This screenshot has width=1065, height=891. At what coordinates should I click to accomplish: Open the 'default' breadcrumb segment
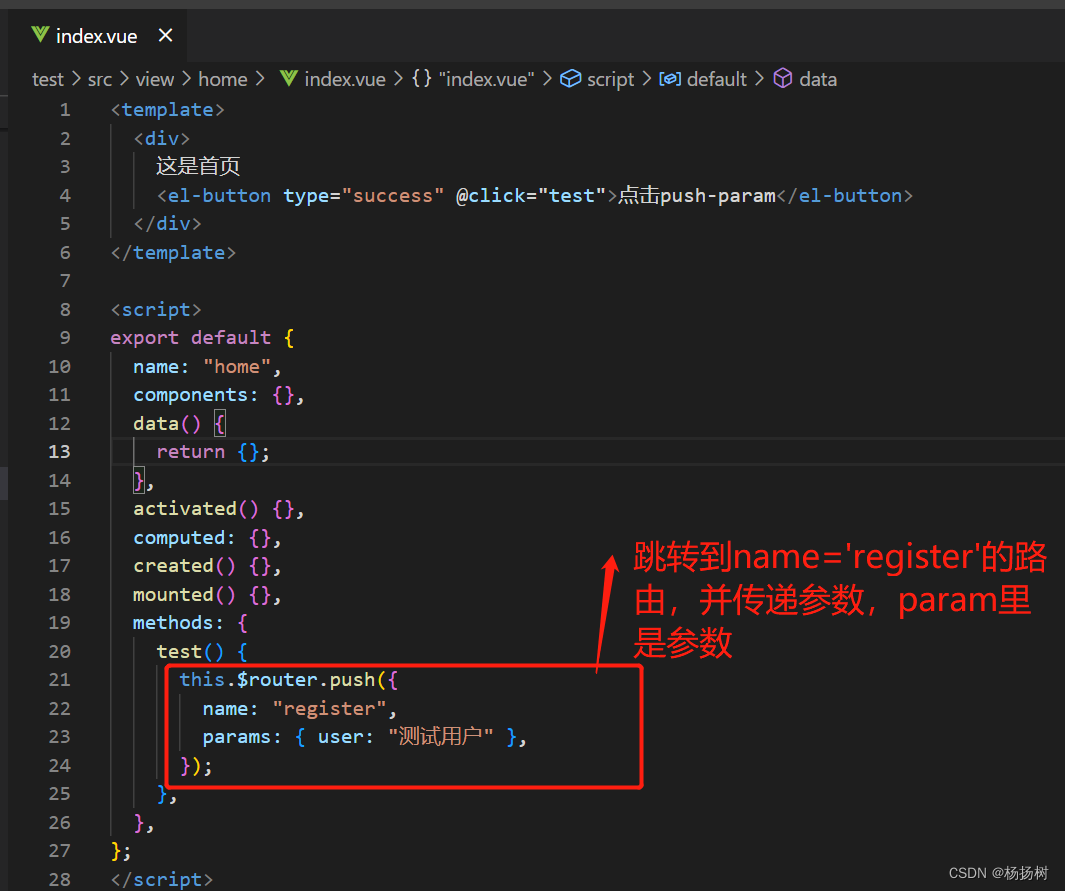pos(717,79)
